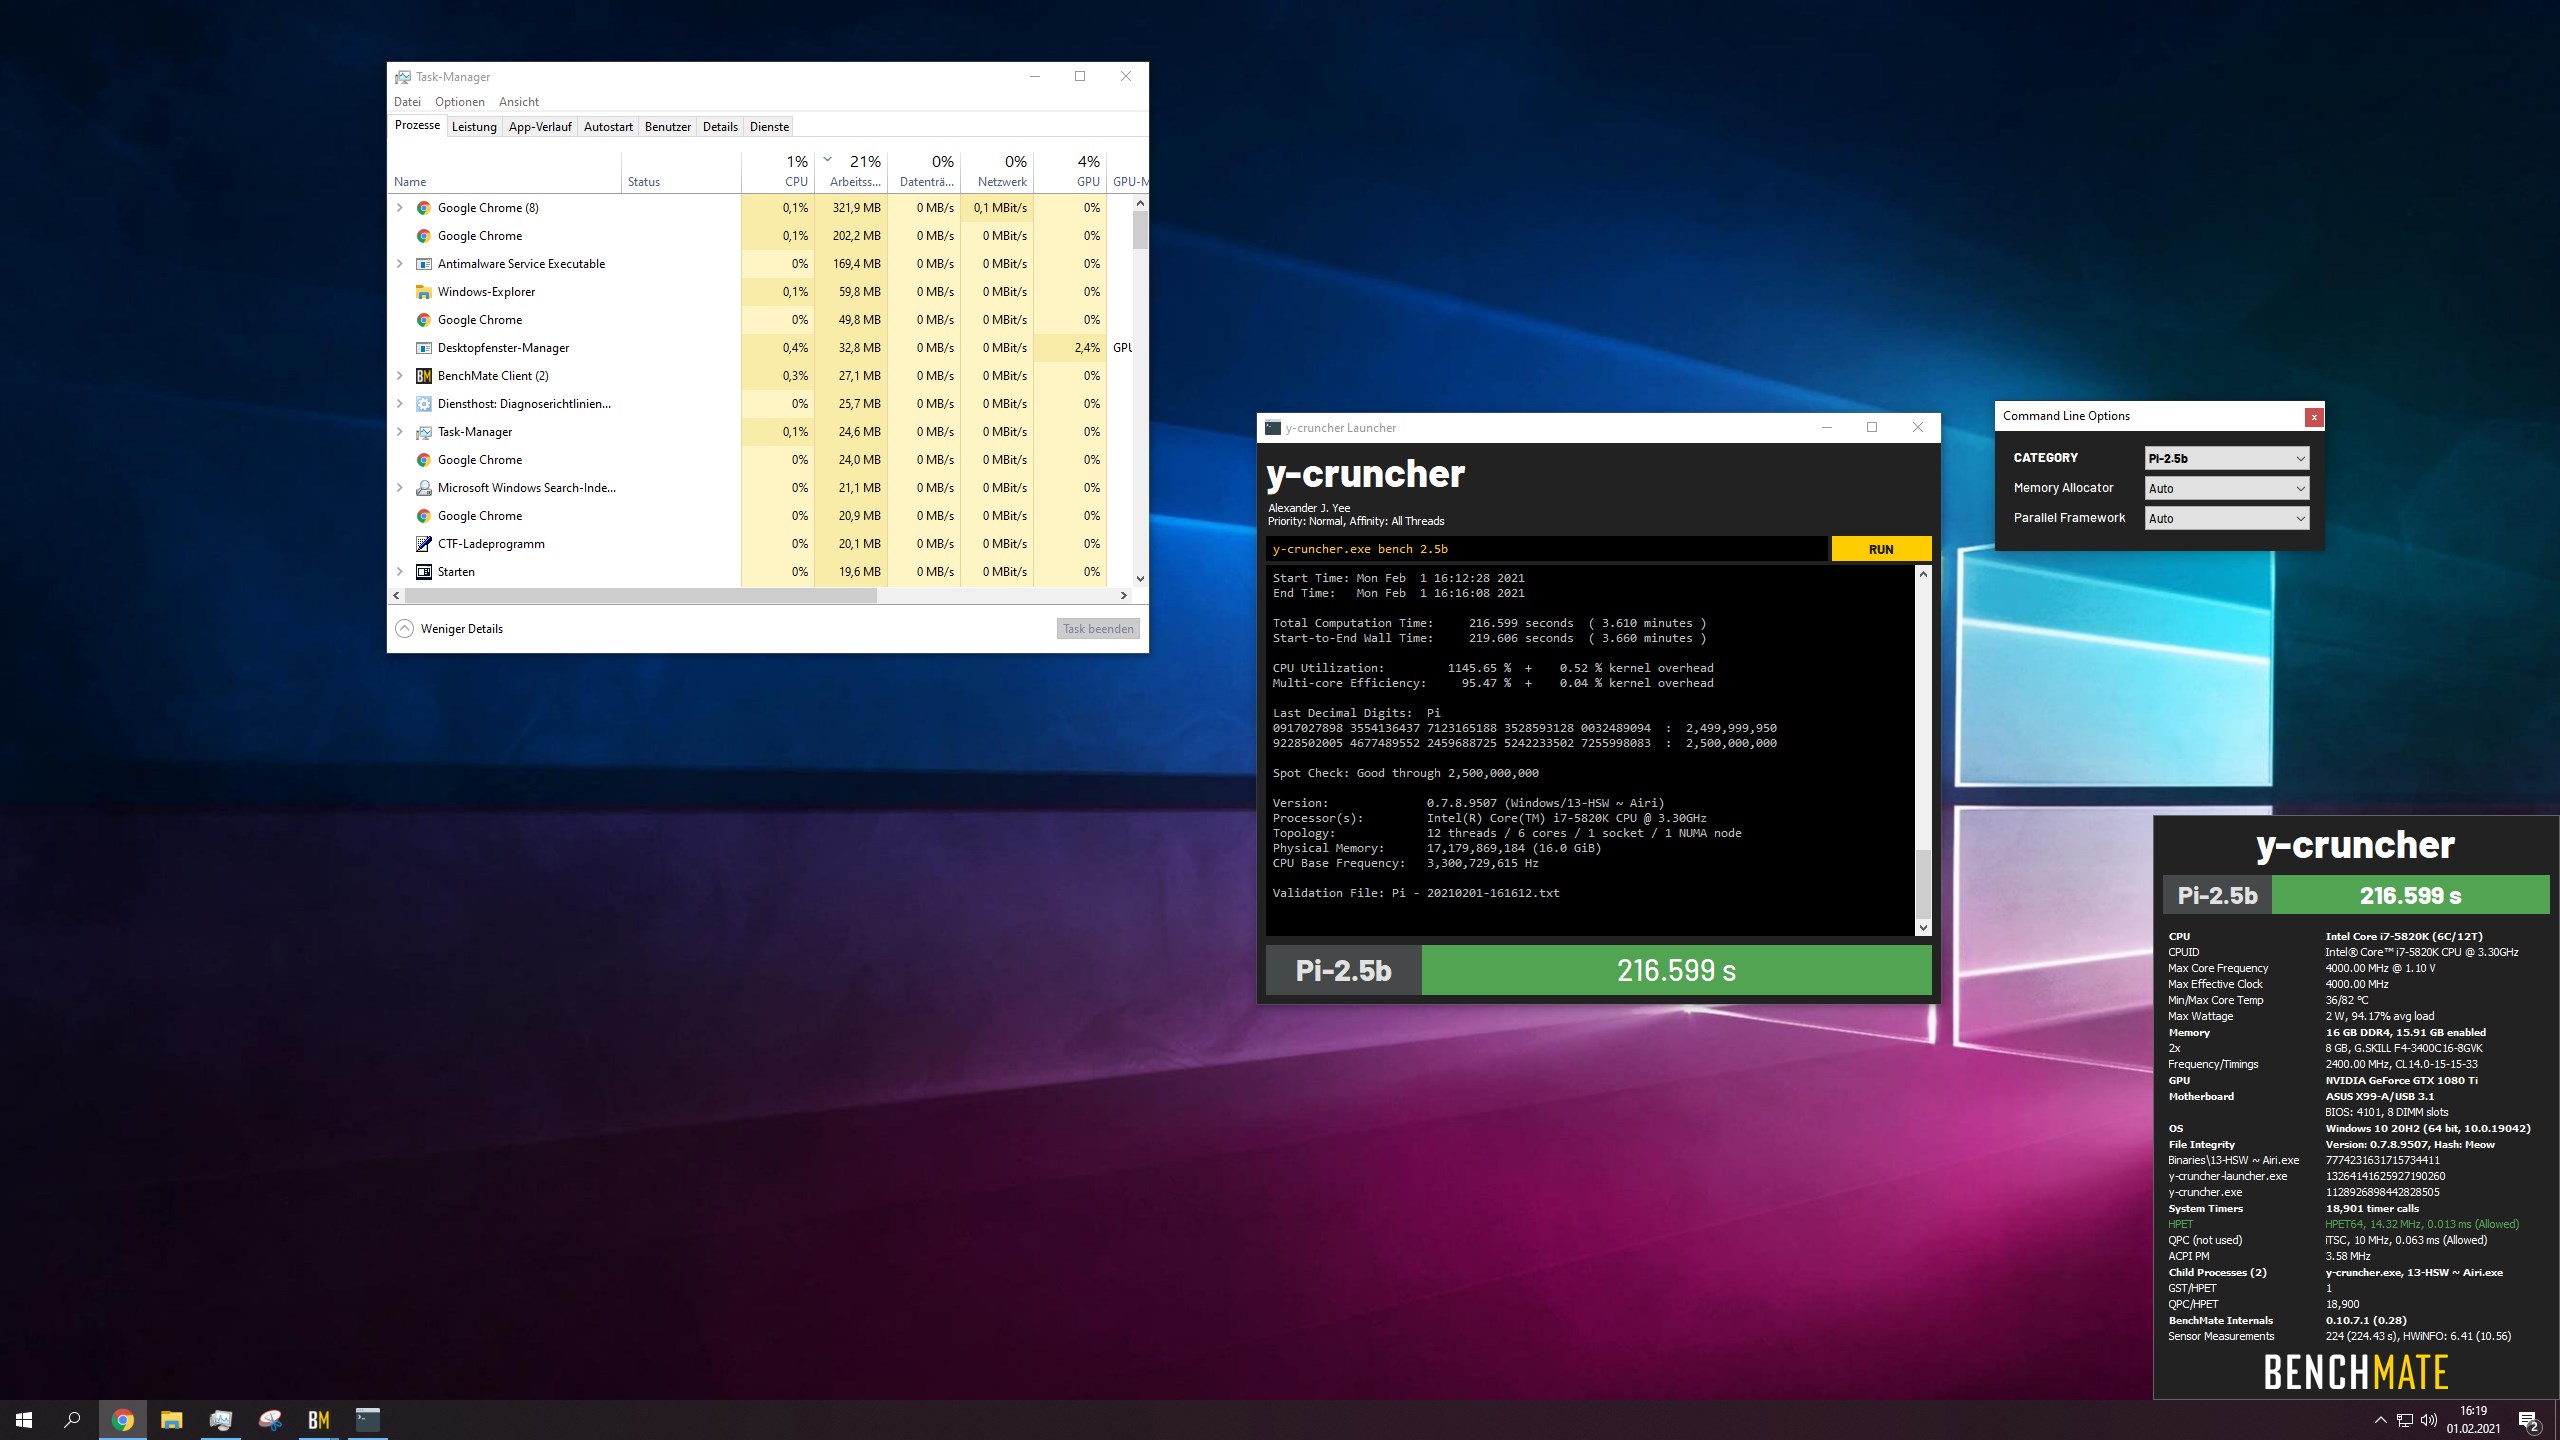This screenshot has height=1440, width=2560.
Task: Open the notification center icon
Action: click(x=2529, y=1420)
